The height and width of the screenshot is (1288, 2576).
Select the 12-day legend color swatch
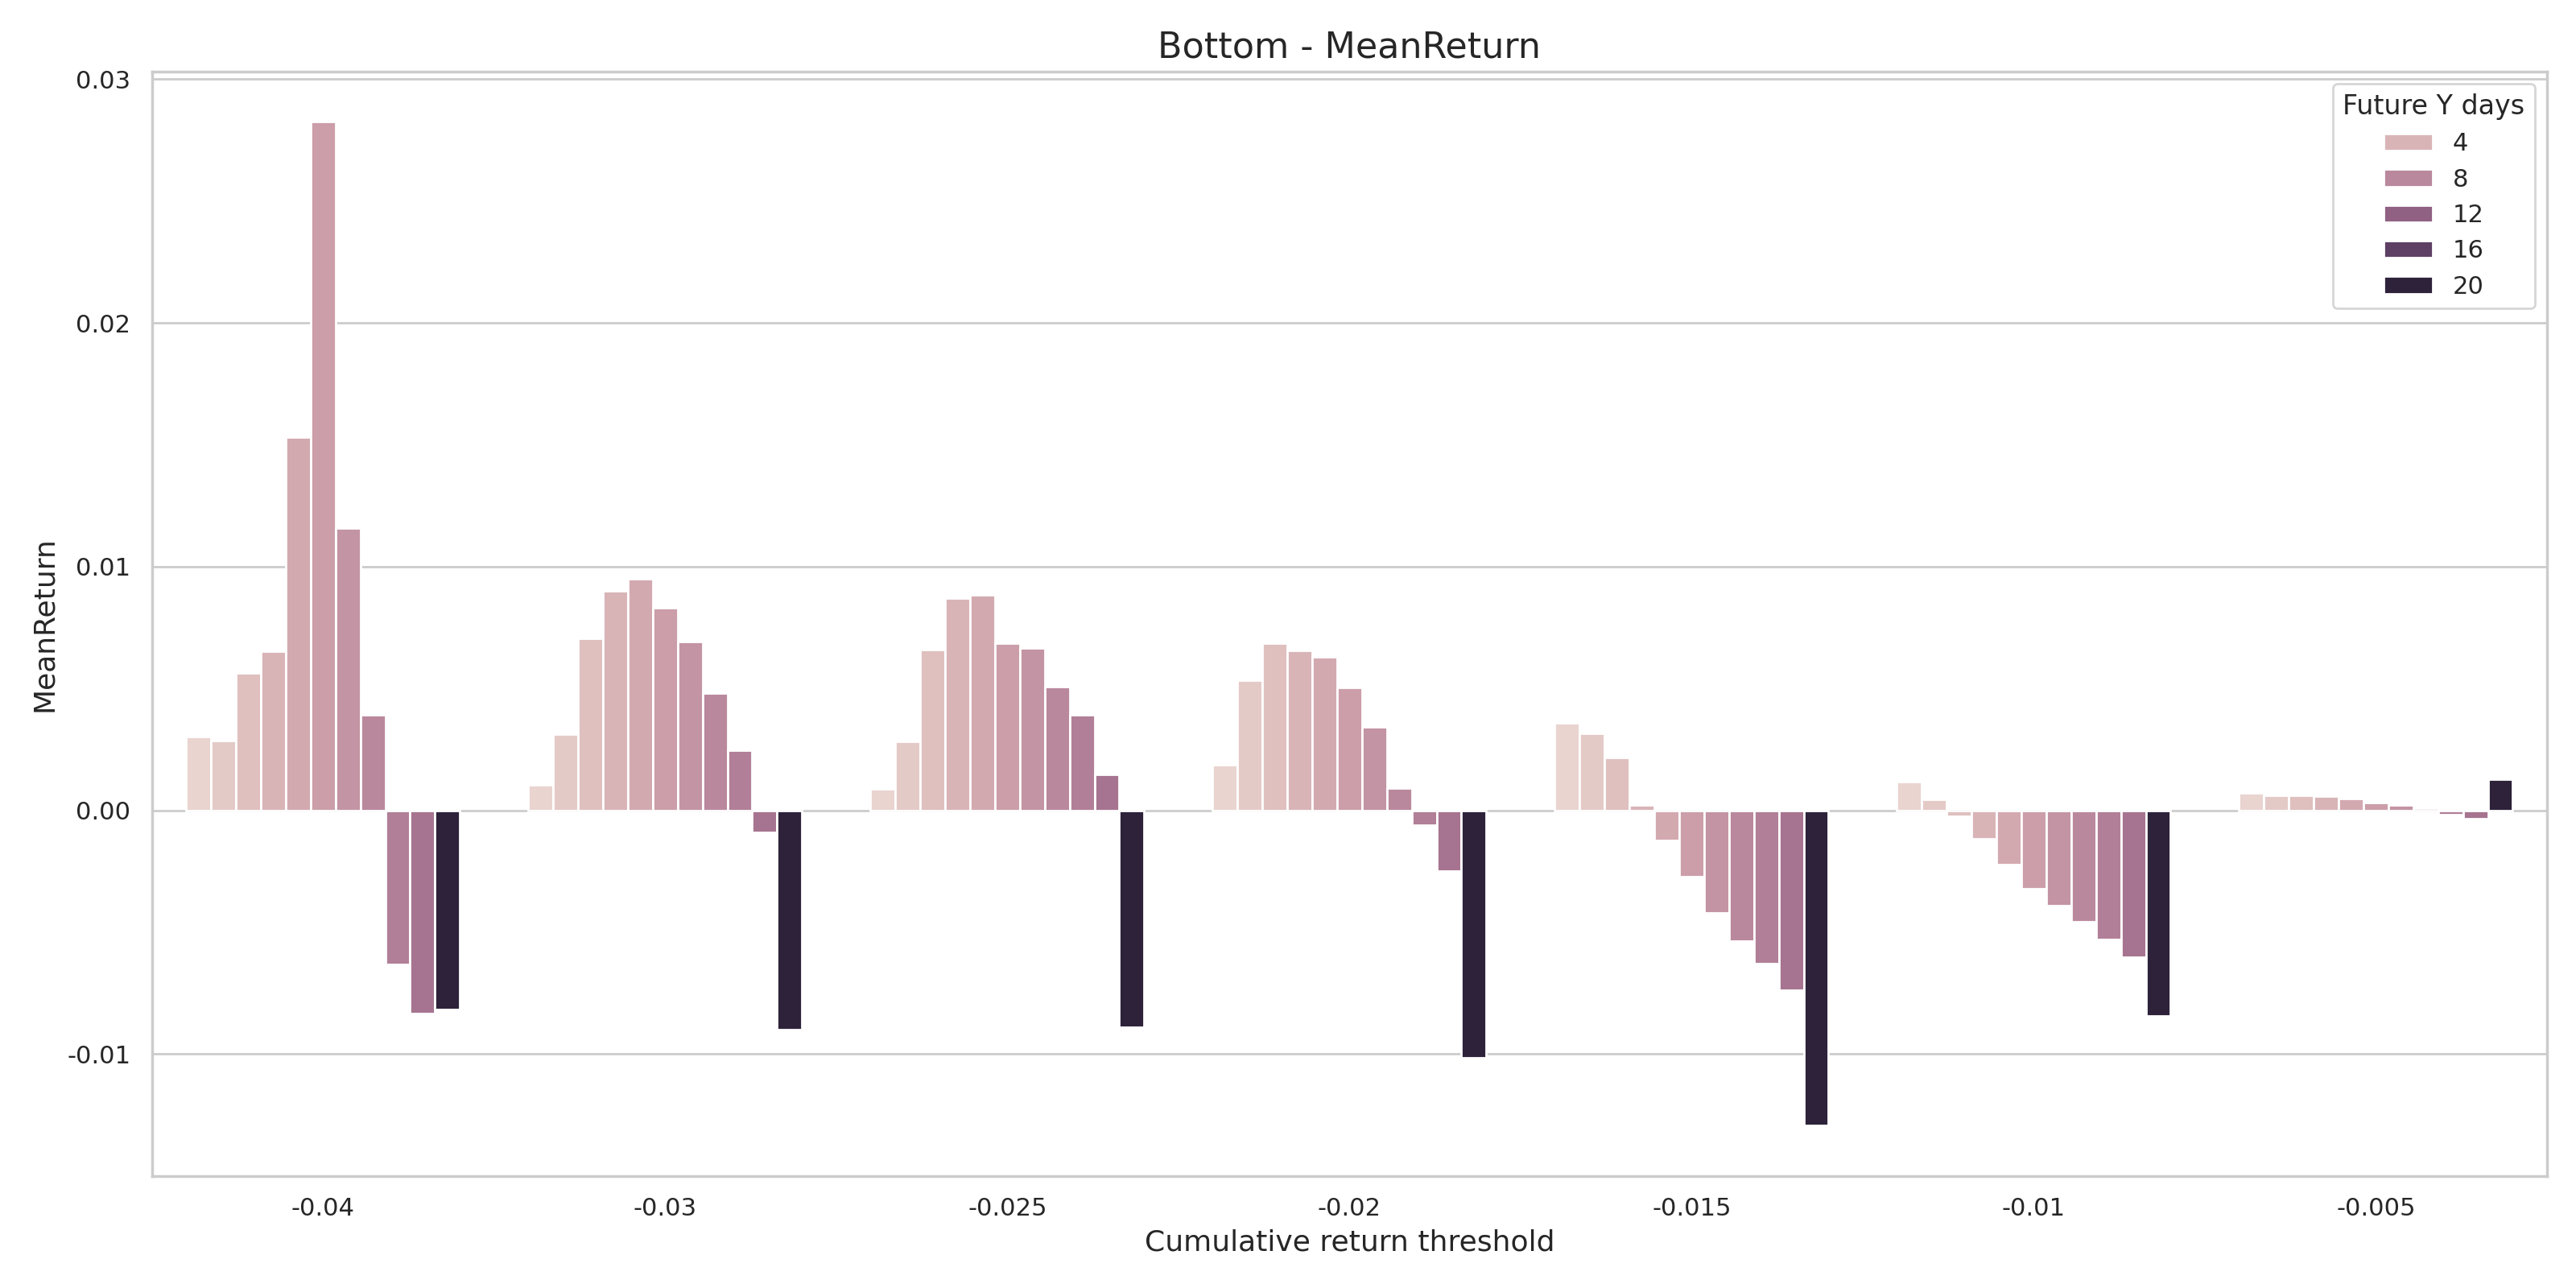pyautogui.click(x=2408, y=214)
